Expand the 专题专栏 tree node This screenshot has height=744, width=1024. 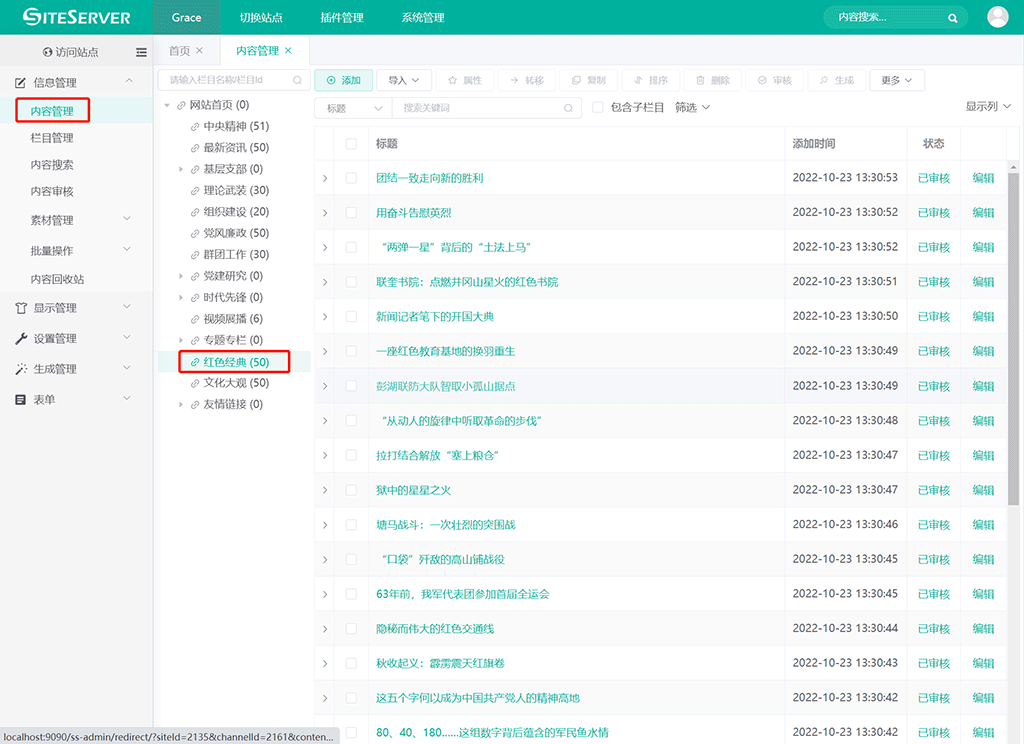tap(180, 339)
